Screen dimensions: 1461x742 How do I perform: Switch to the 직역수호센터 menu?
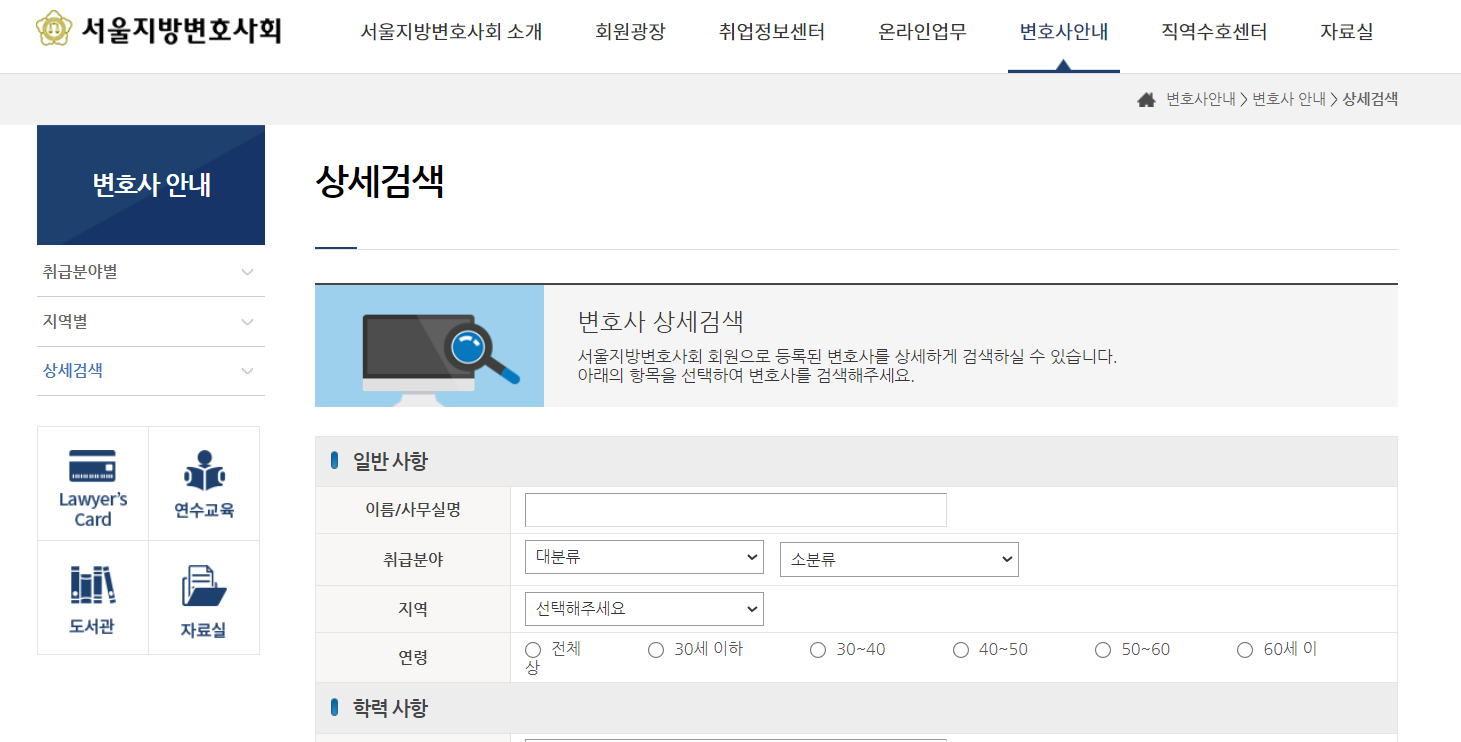pos(1213,31)
